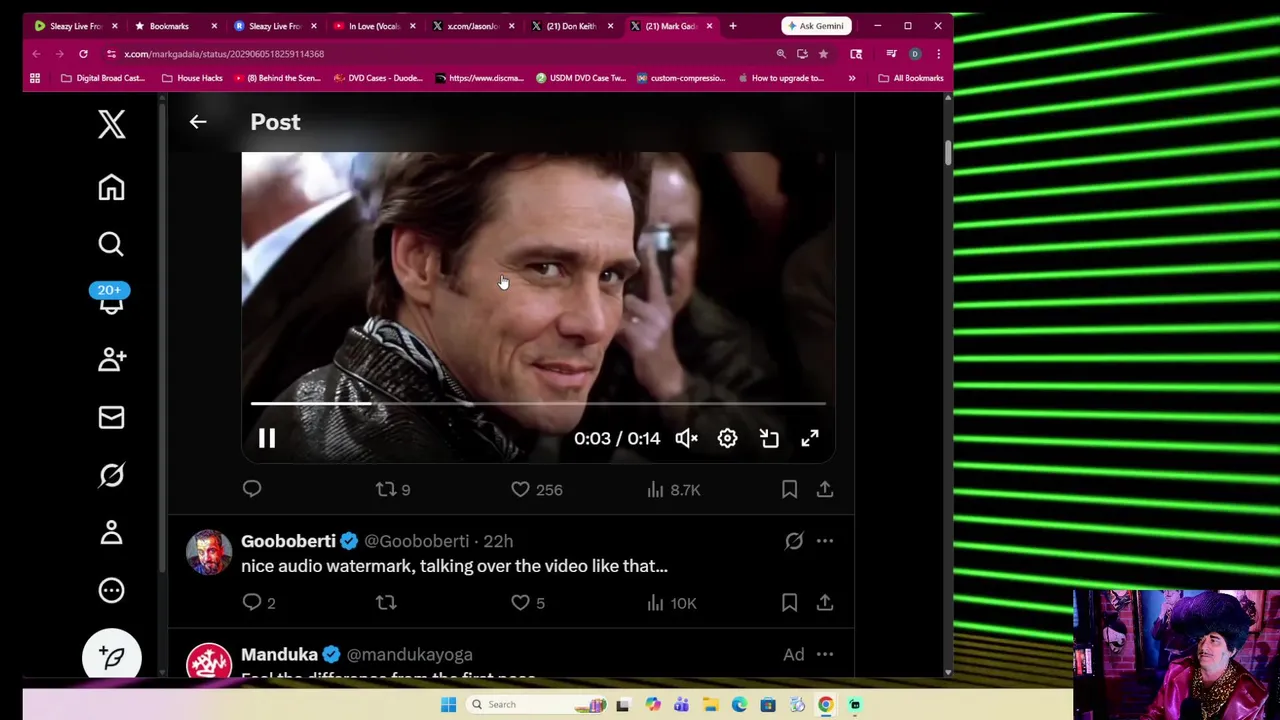
Task: Share the main video post
Action: coord(825,489)
